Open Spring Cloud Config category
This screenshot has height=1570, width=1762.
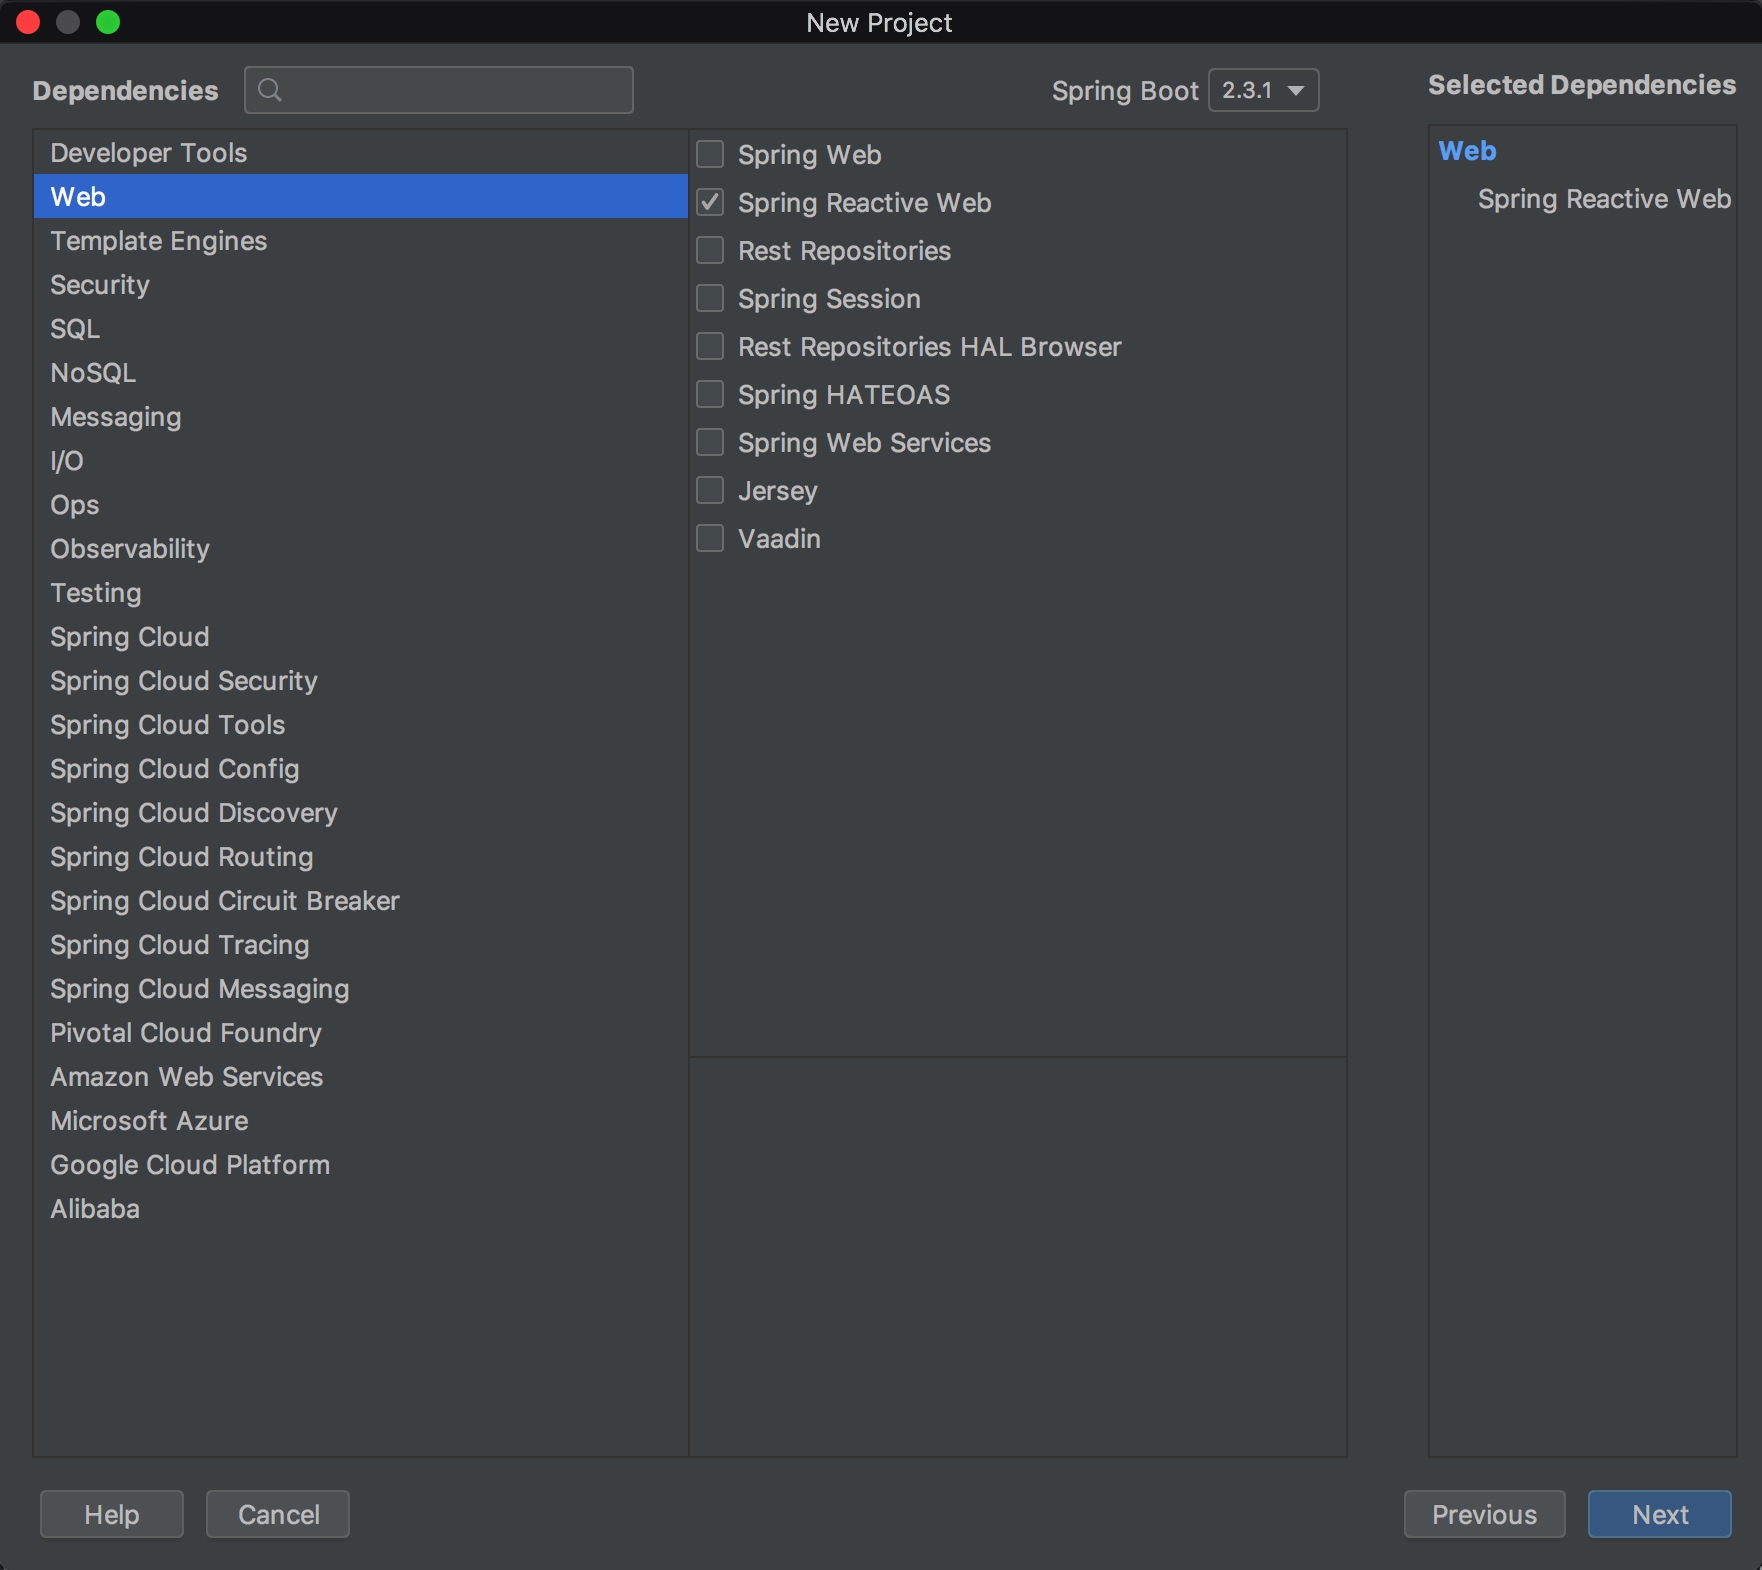coord(361,769)
